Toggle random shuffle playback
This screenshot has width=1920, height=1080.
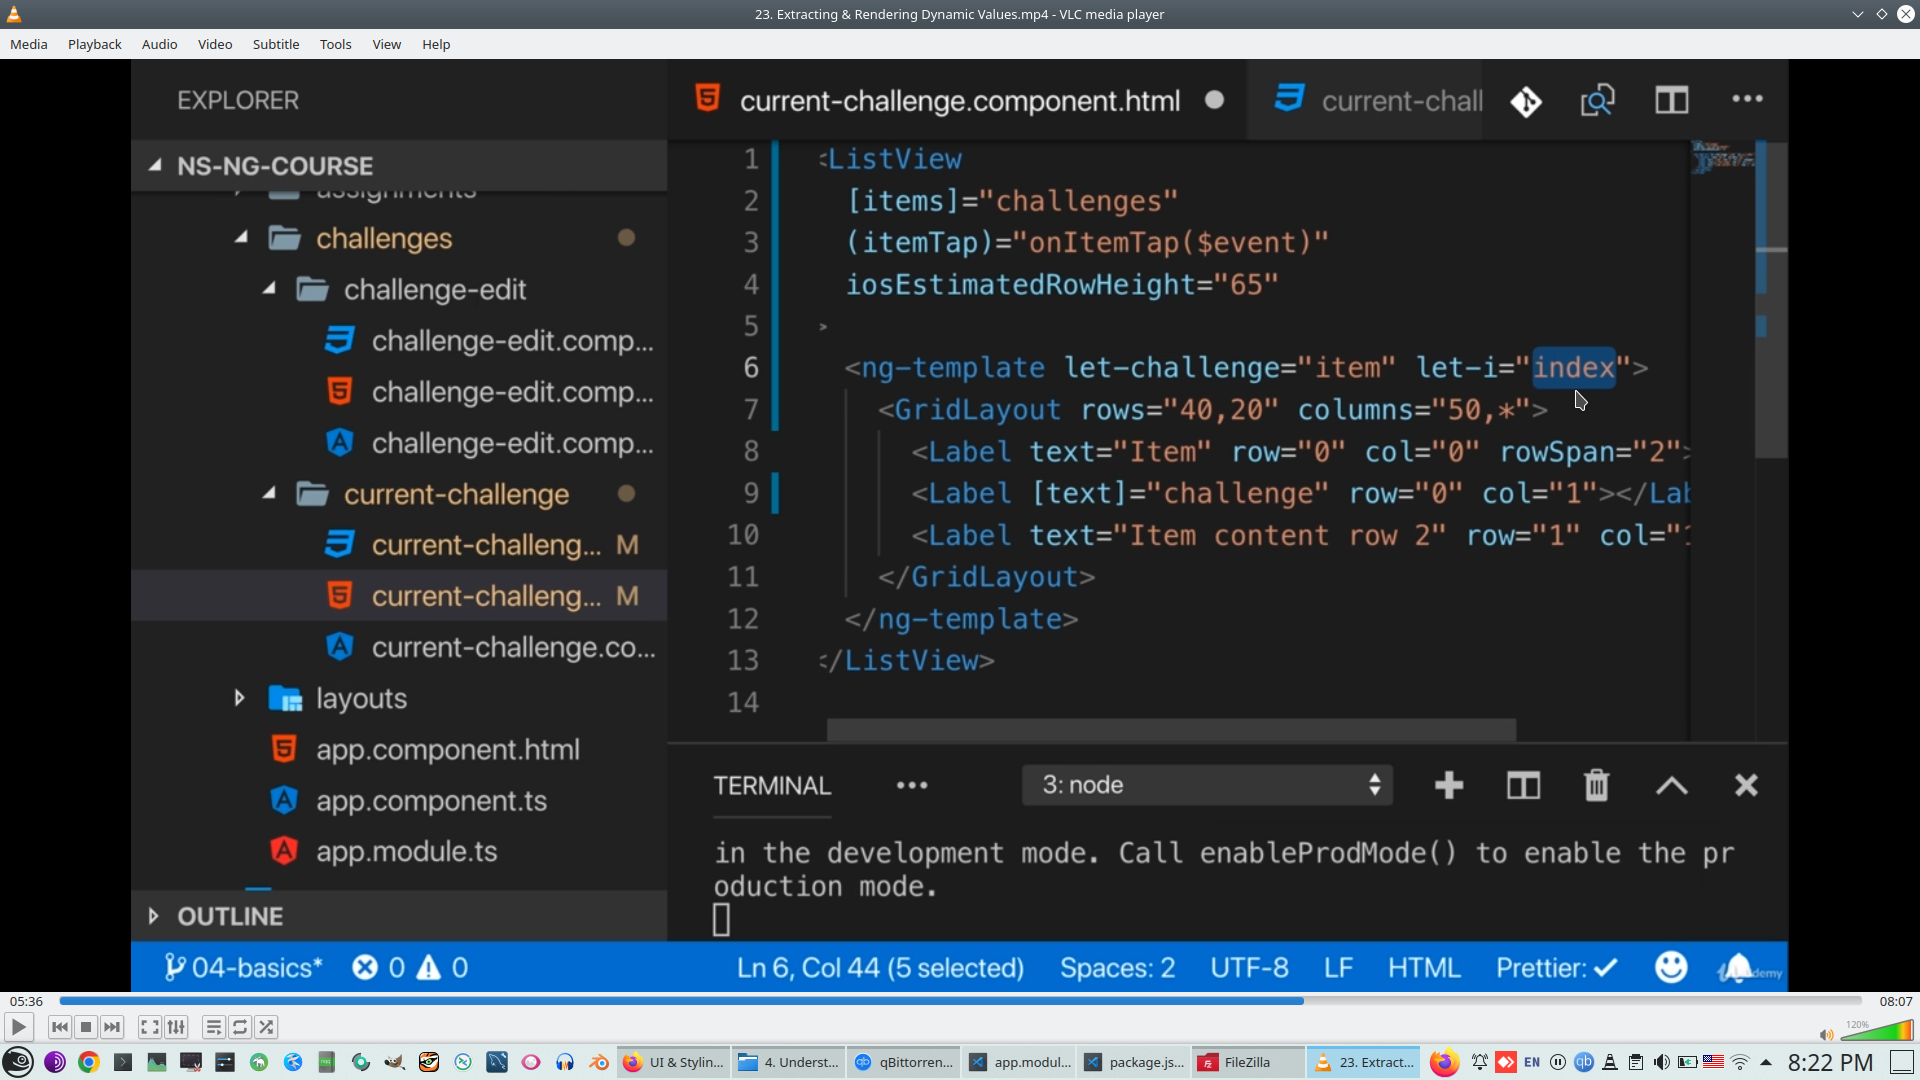pos(266,1027)
